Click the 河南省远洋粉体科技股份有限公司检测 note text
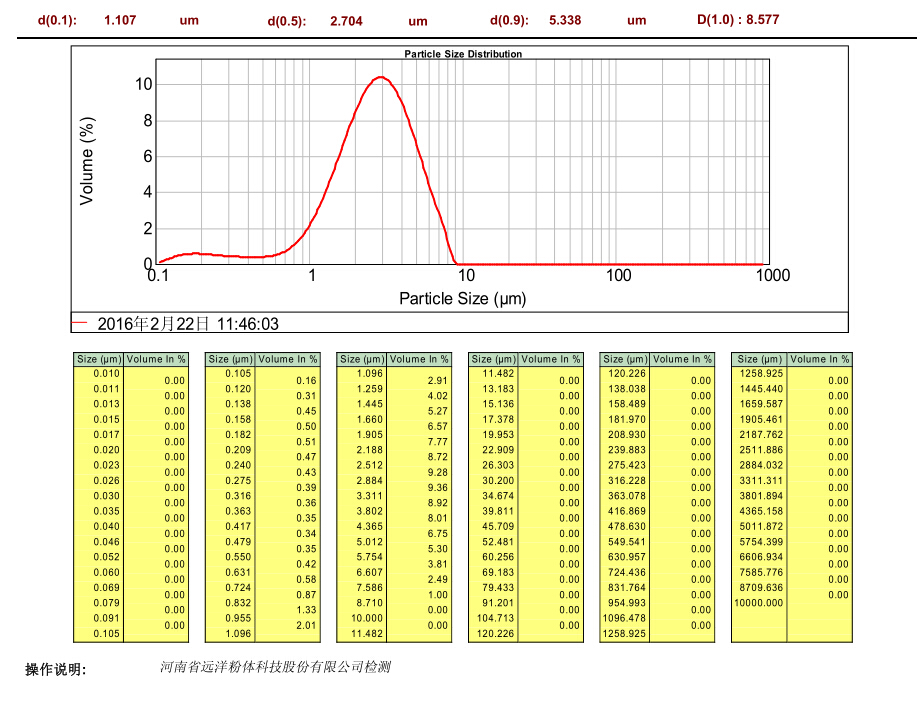The width and height of the screenshot is (921, 703). click(275, 667)
